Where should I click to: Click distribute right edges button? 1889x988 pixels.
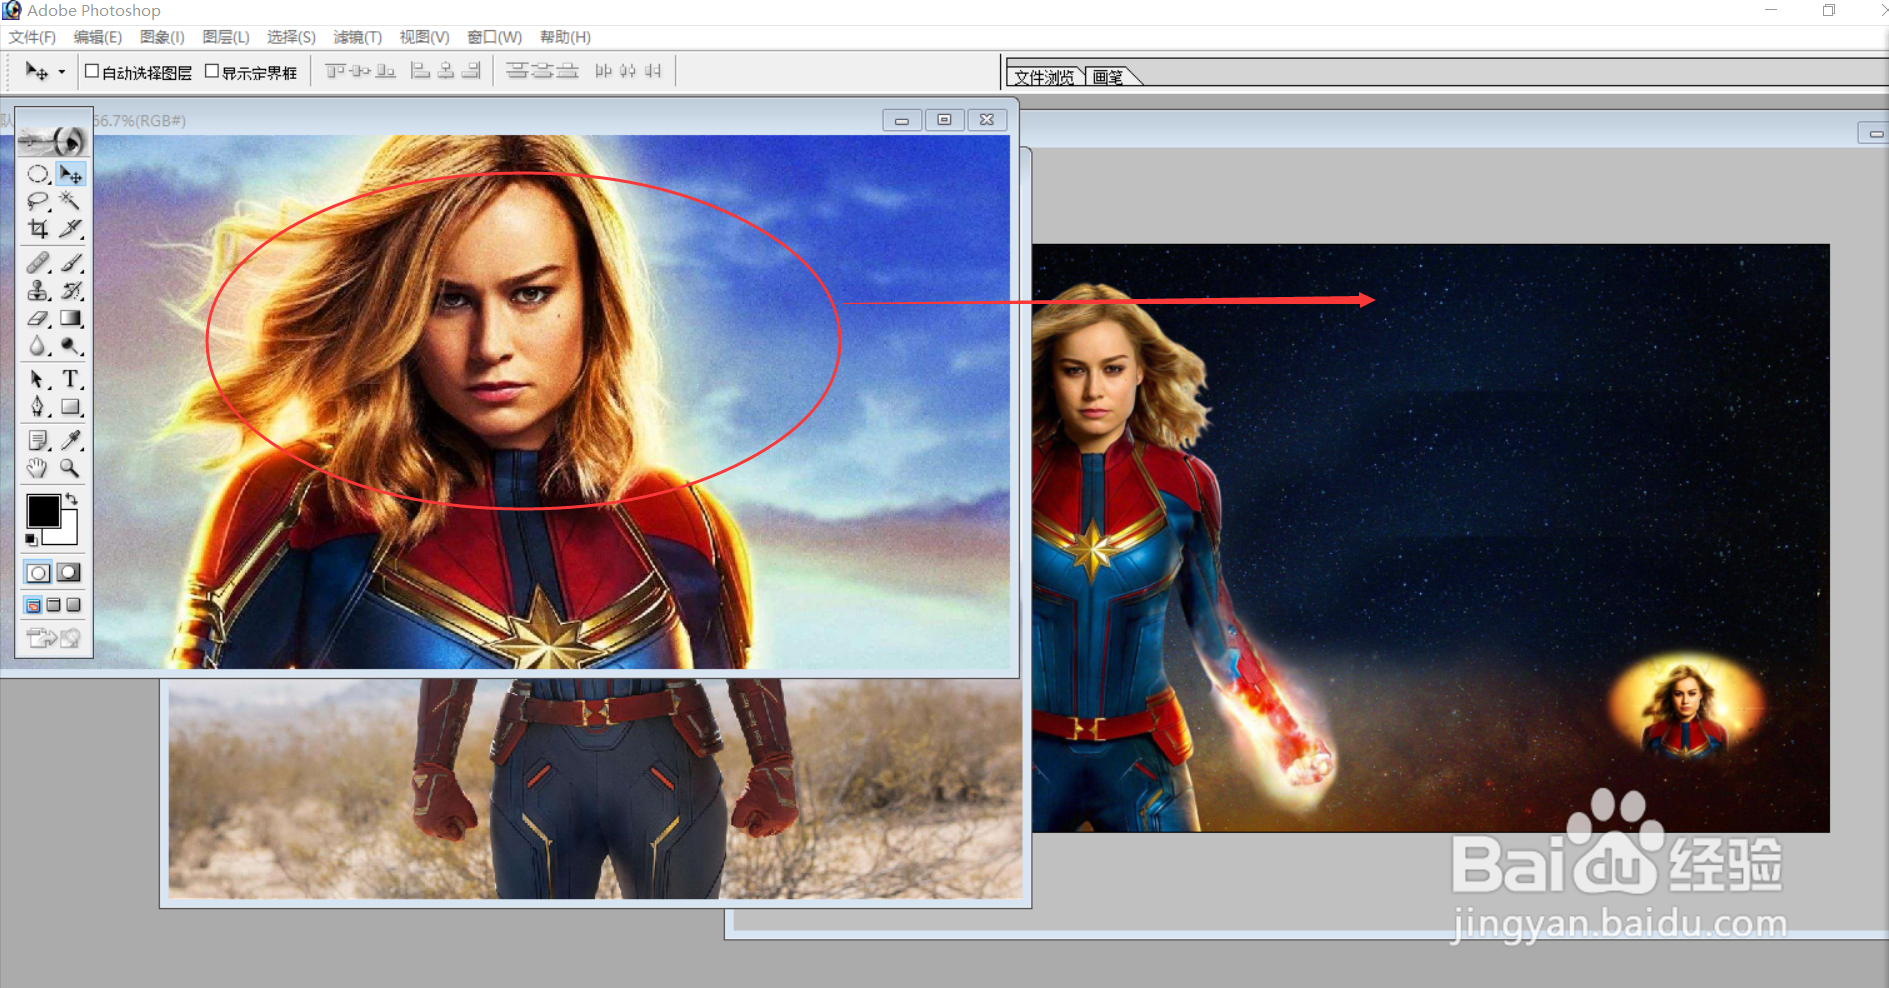[x=653, y=71]
